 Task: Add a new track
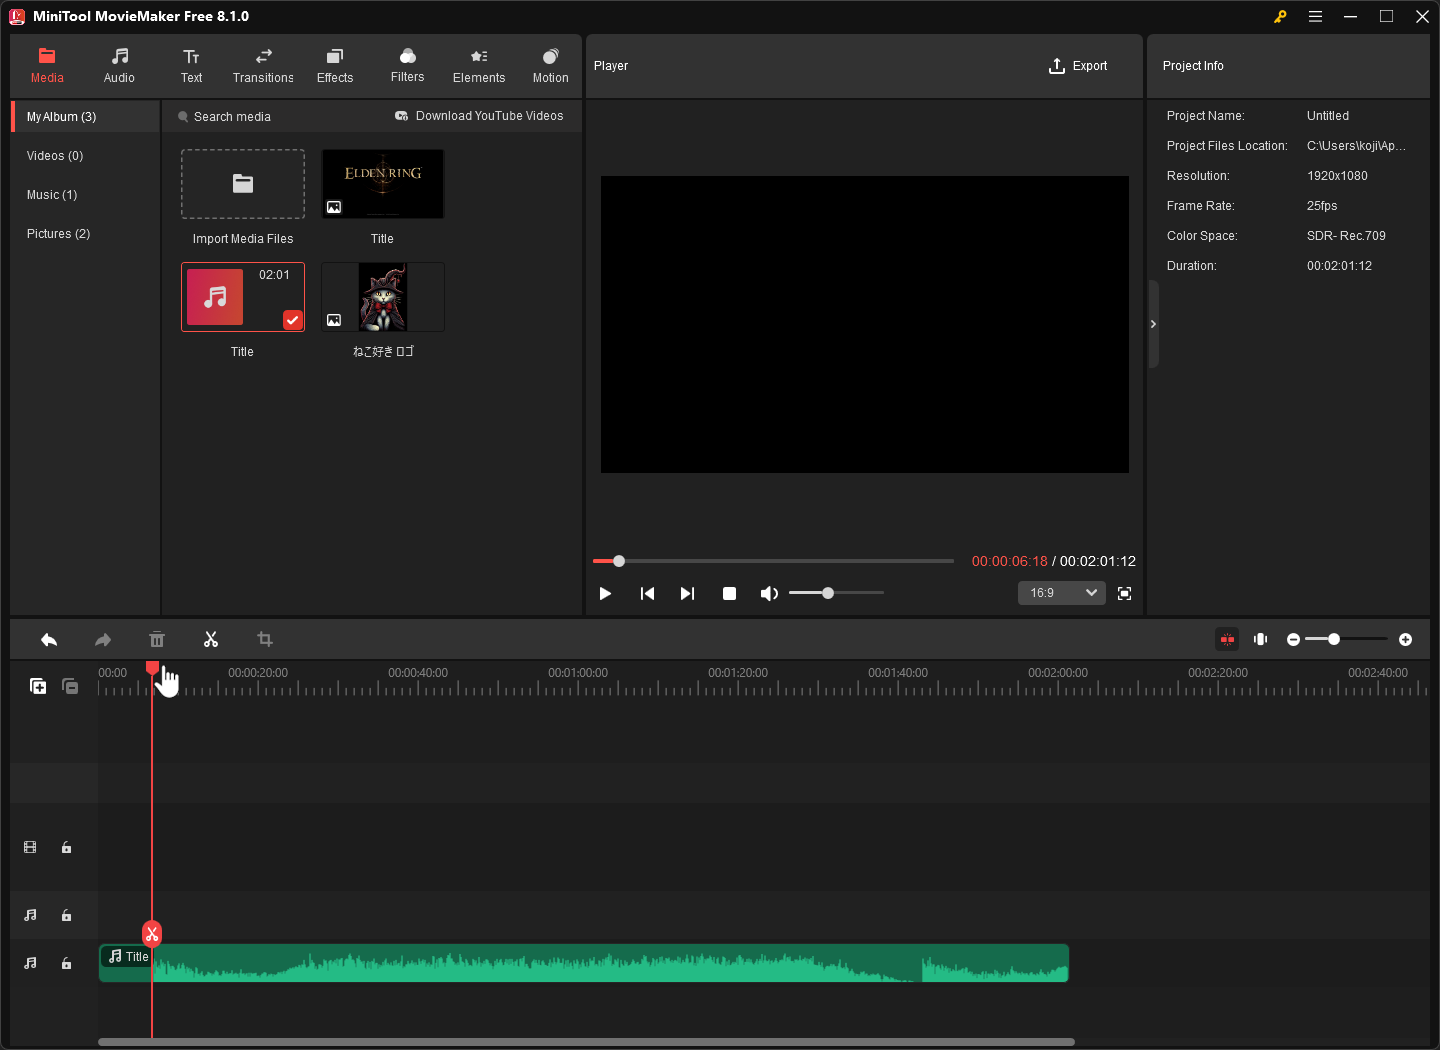click(x=38, y=686)
